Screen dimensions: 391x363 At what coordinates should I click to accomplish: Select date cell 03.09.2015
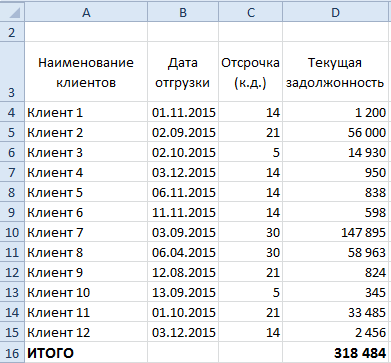[x=183, y=232]
